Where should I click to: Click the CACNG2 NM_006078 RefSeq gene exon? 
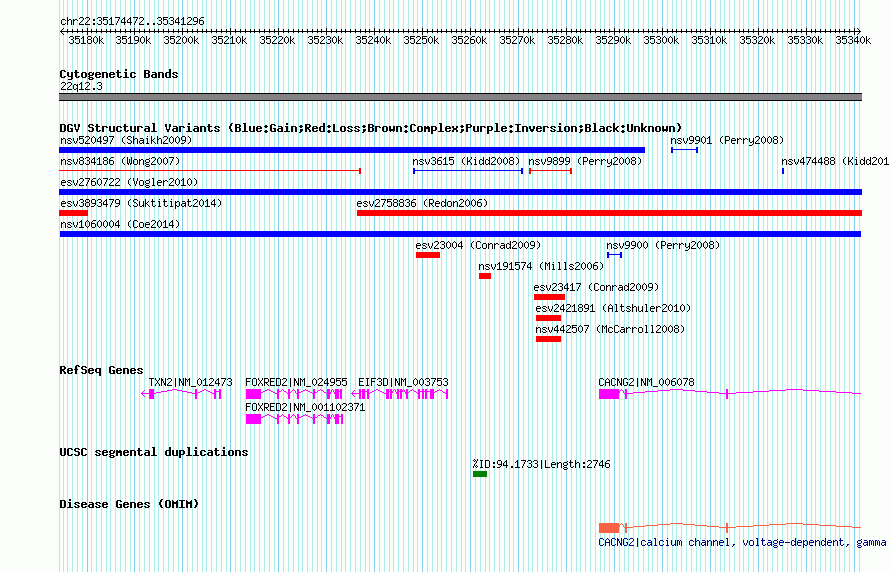click(x=609, y=394)
